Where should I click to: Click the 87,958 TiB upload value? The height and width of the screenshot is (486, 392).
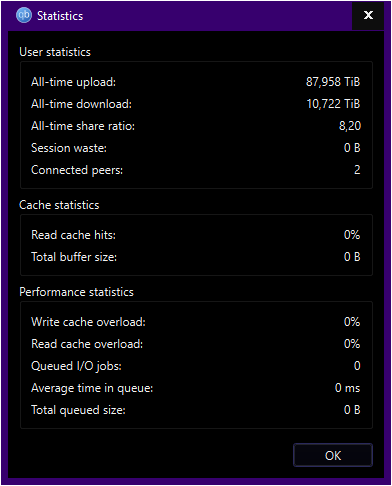[333, 82]
